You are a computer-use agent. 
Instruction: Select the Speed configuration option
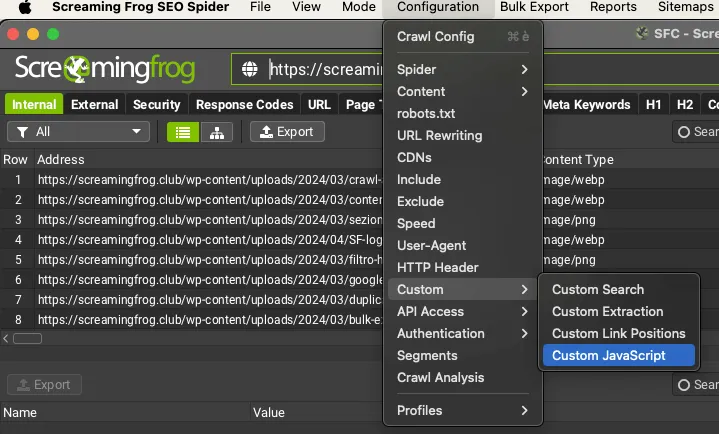pos(416,223)
